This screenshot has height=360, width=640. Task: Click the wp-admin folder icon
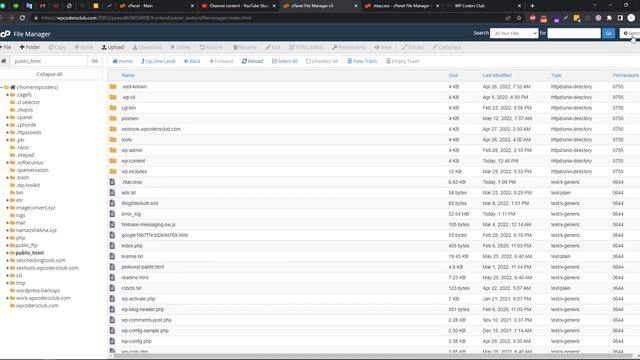point(113,150)
